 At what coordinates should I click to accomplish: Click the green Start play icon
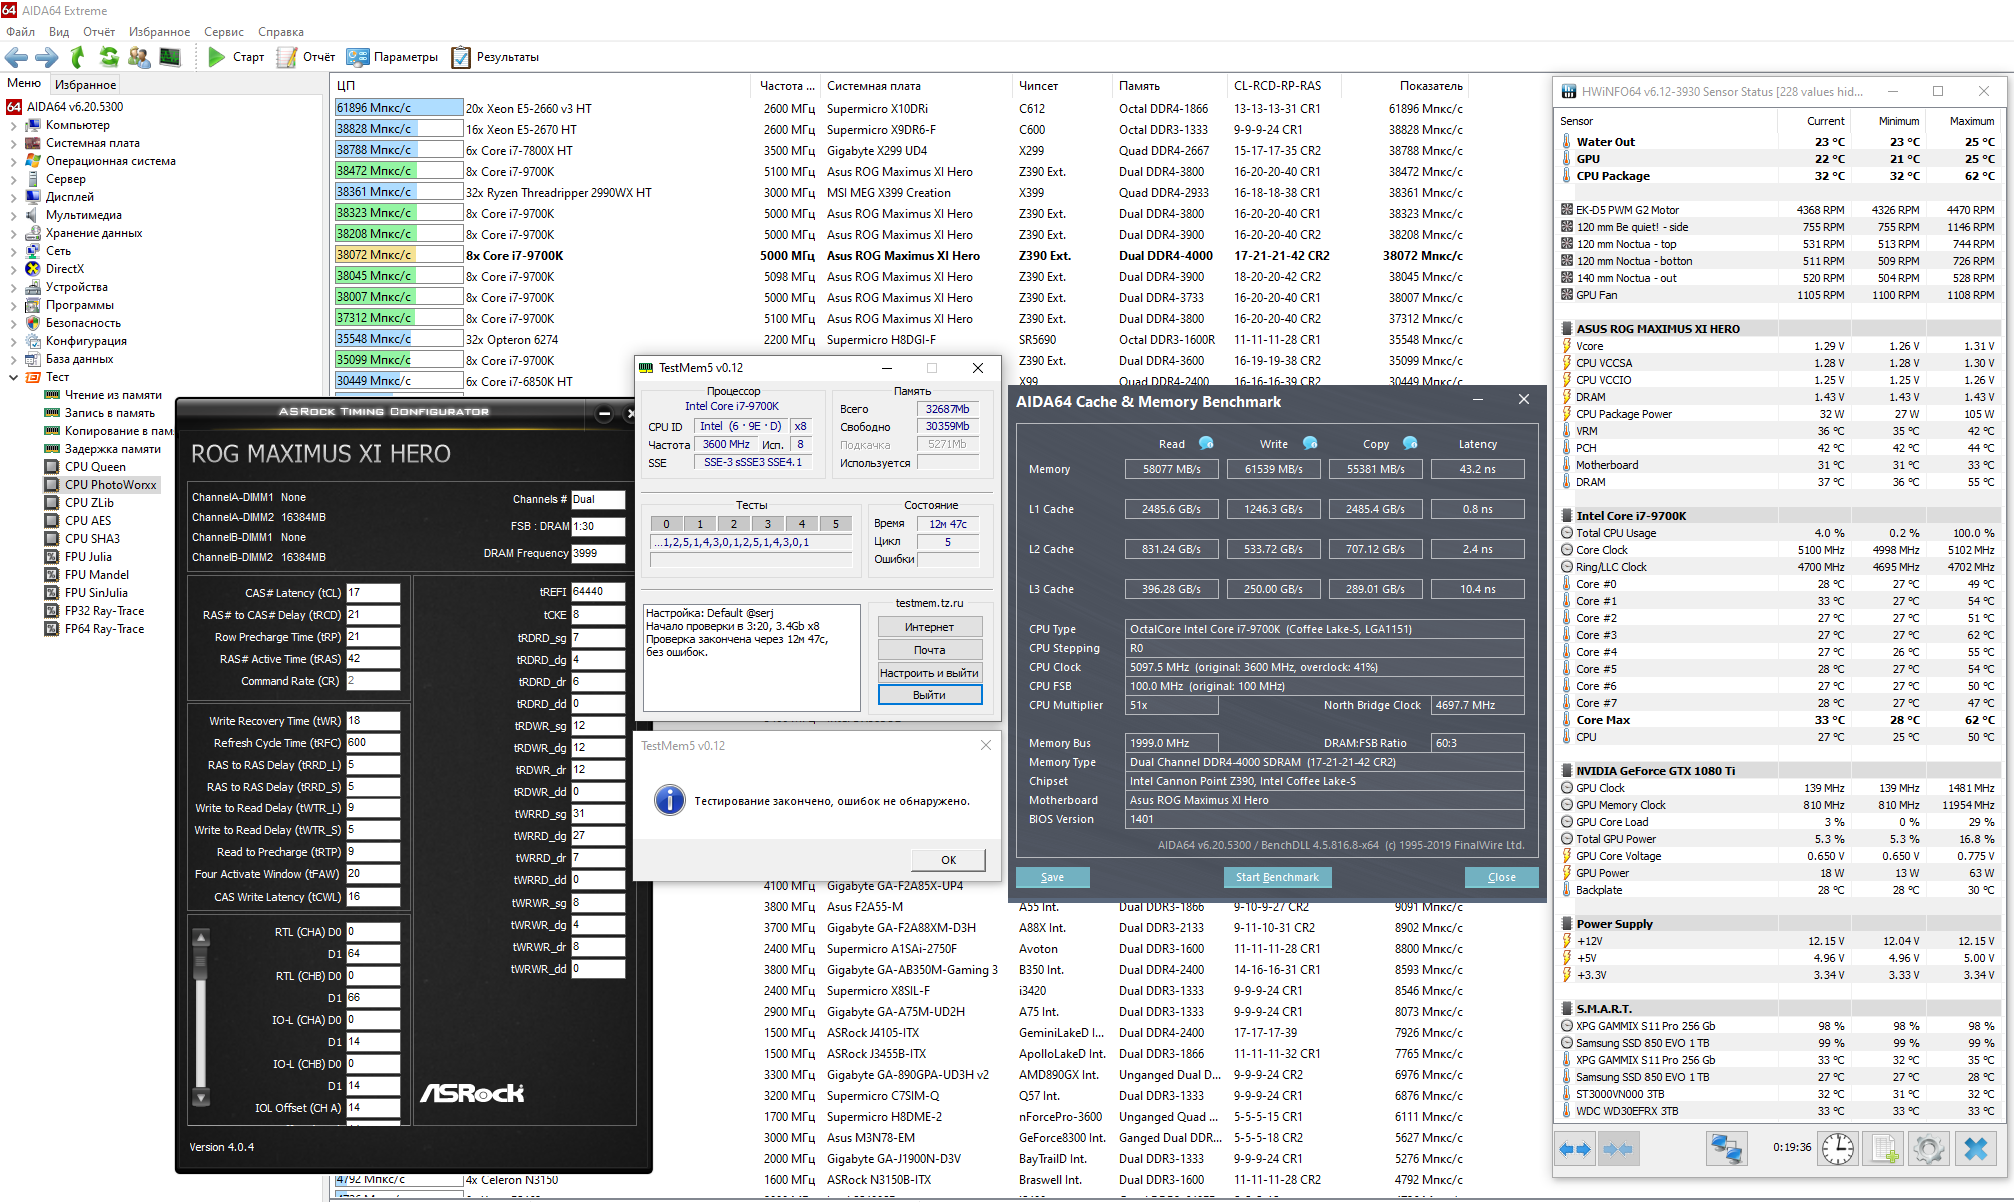pos(216,57)
